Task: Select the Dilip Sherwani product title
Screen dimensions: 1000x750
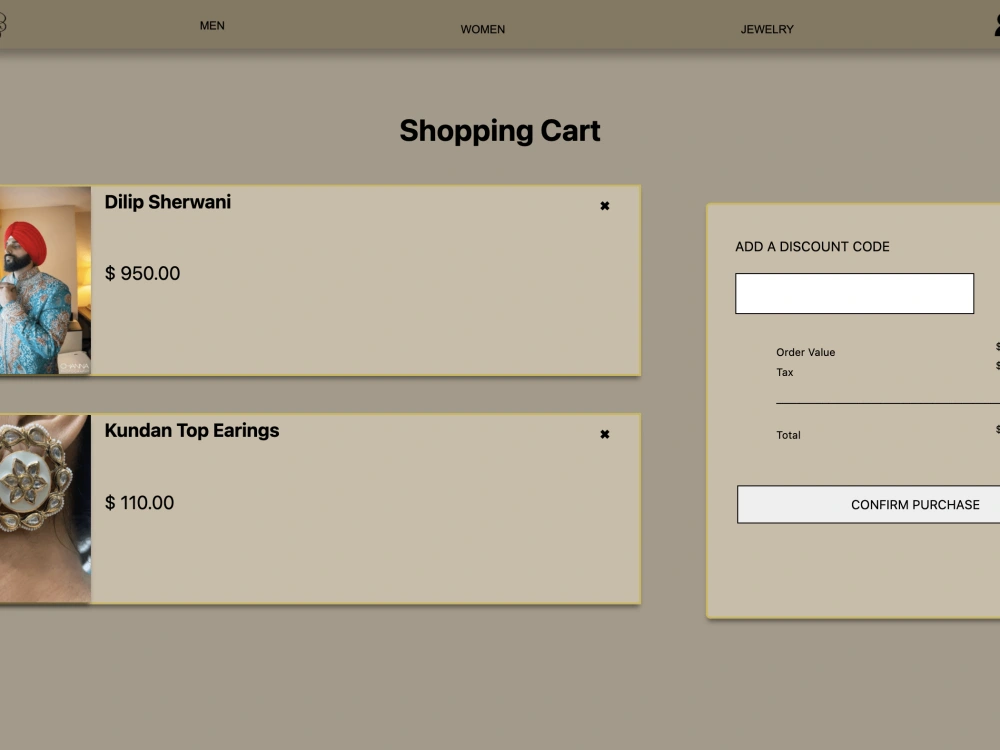Action: tap(168, 202)
